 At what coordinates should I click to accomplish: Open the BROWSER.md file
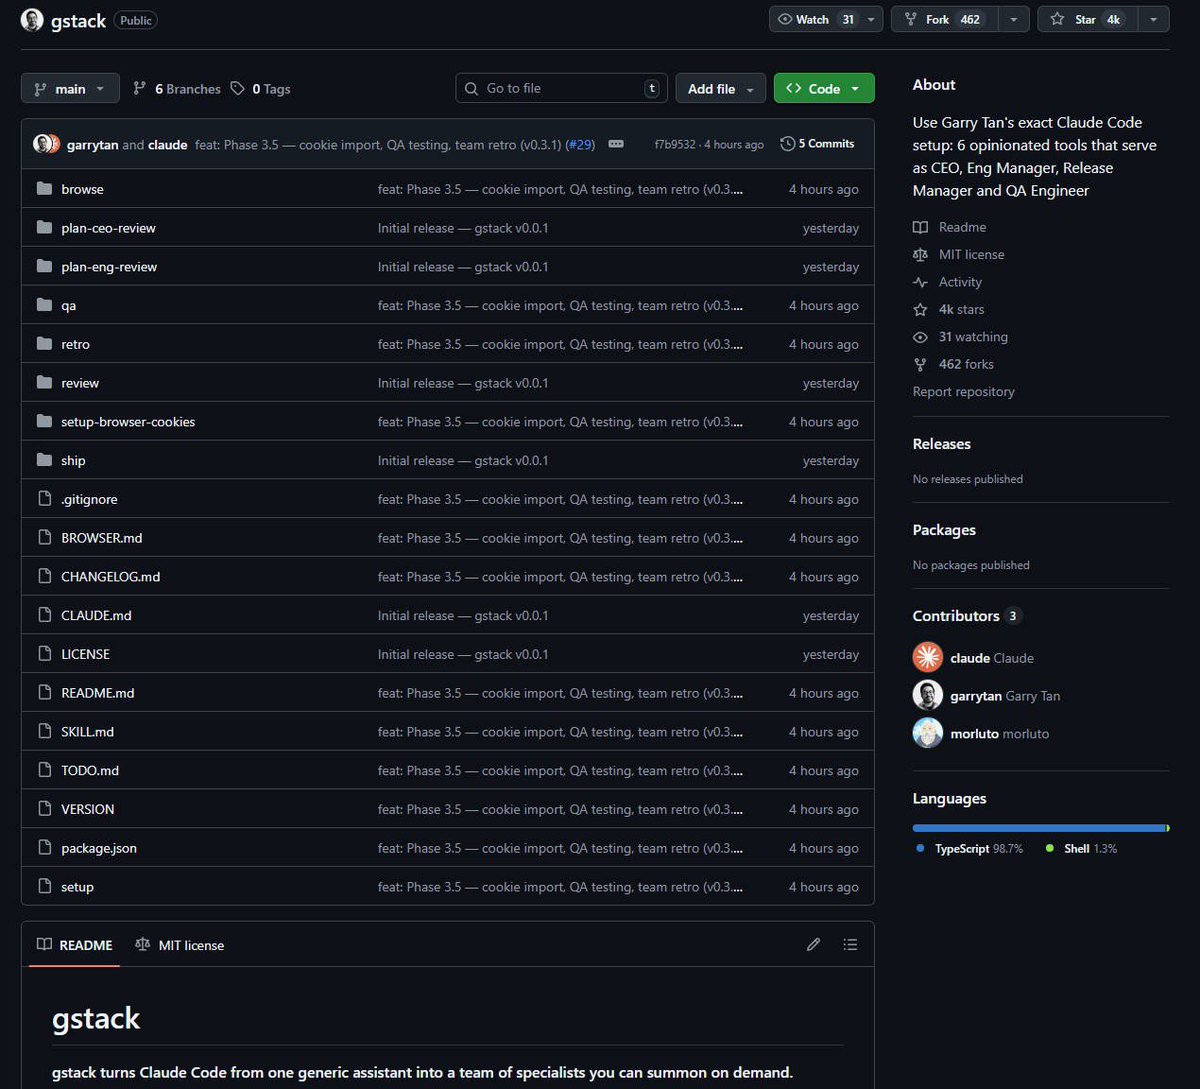[x=102, y=538]
